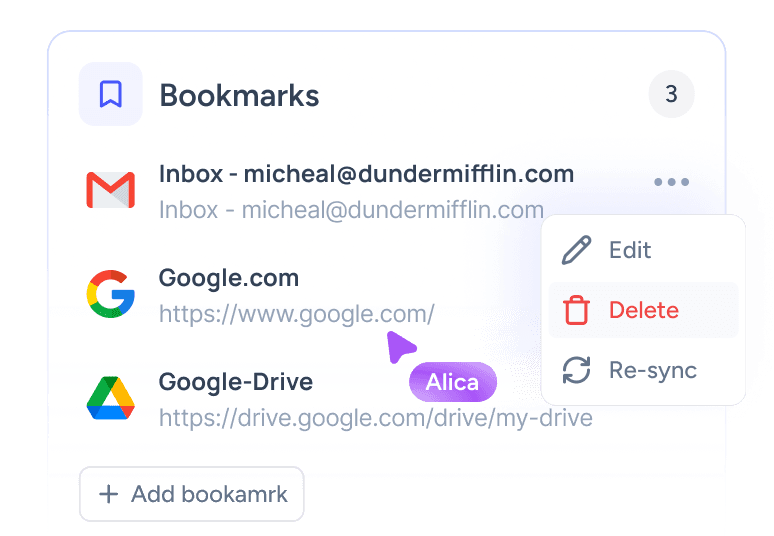Click the purple Alica collaborator label
The height and width of the screenshot is (536, 774).
pyautogui.click(x=453, y=382)
